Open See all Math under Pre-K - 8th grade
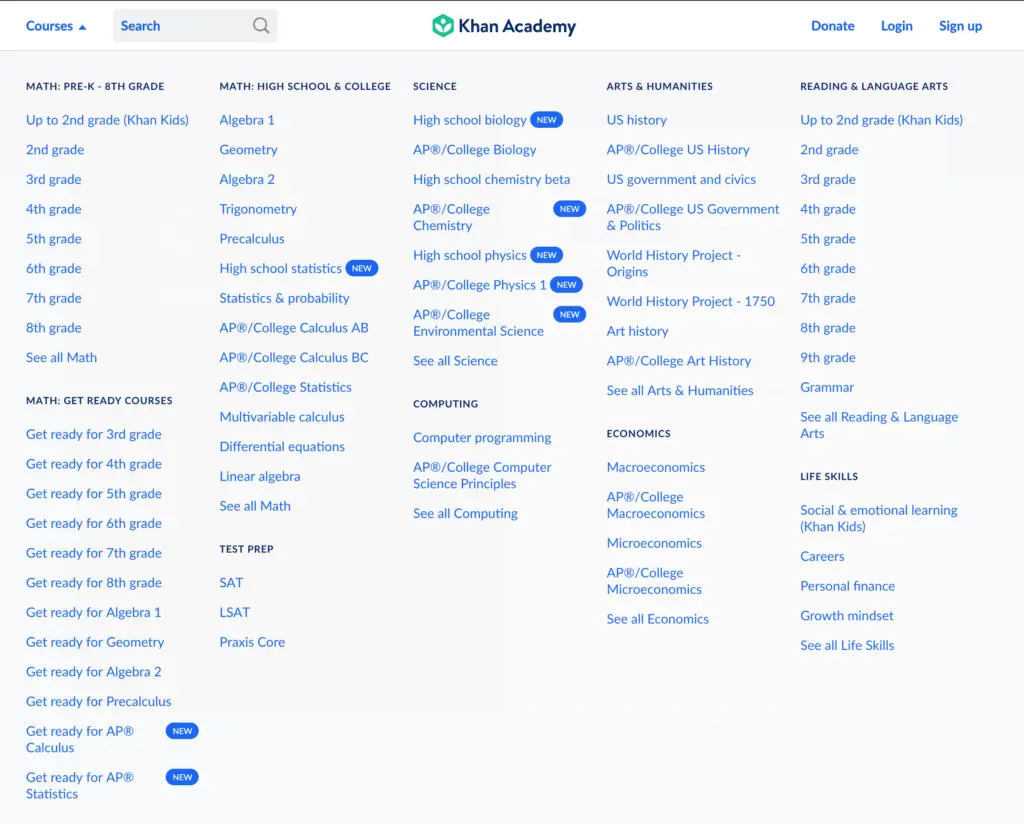Image resolution: width=1024 pixels, height=824 pixels. (61, 358)
